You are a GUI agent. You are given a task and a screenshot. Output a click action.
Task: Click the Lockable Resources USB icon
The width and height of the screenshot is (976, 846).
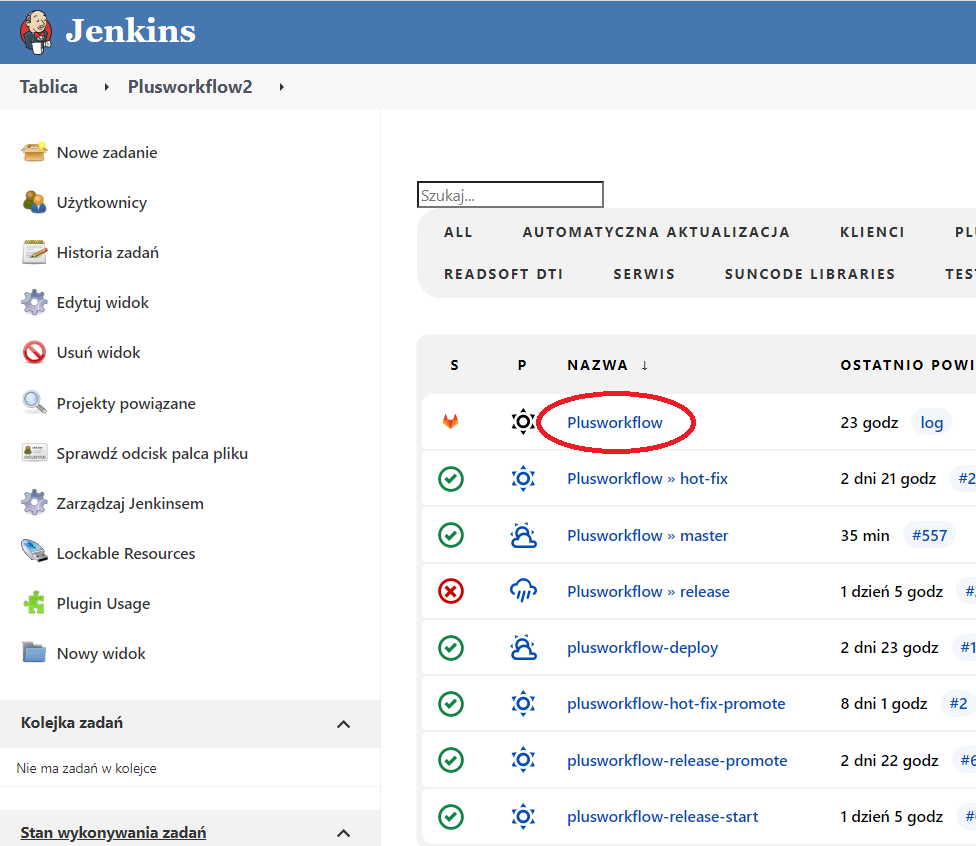coord(34,552)
